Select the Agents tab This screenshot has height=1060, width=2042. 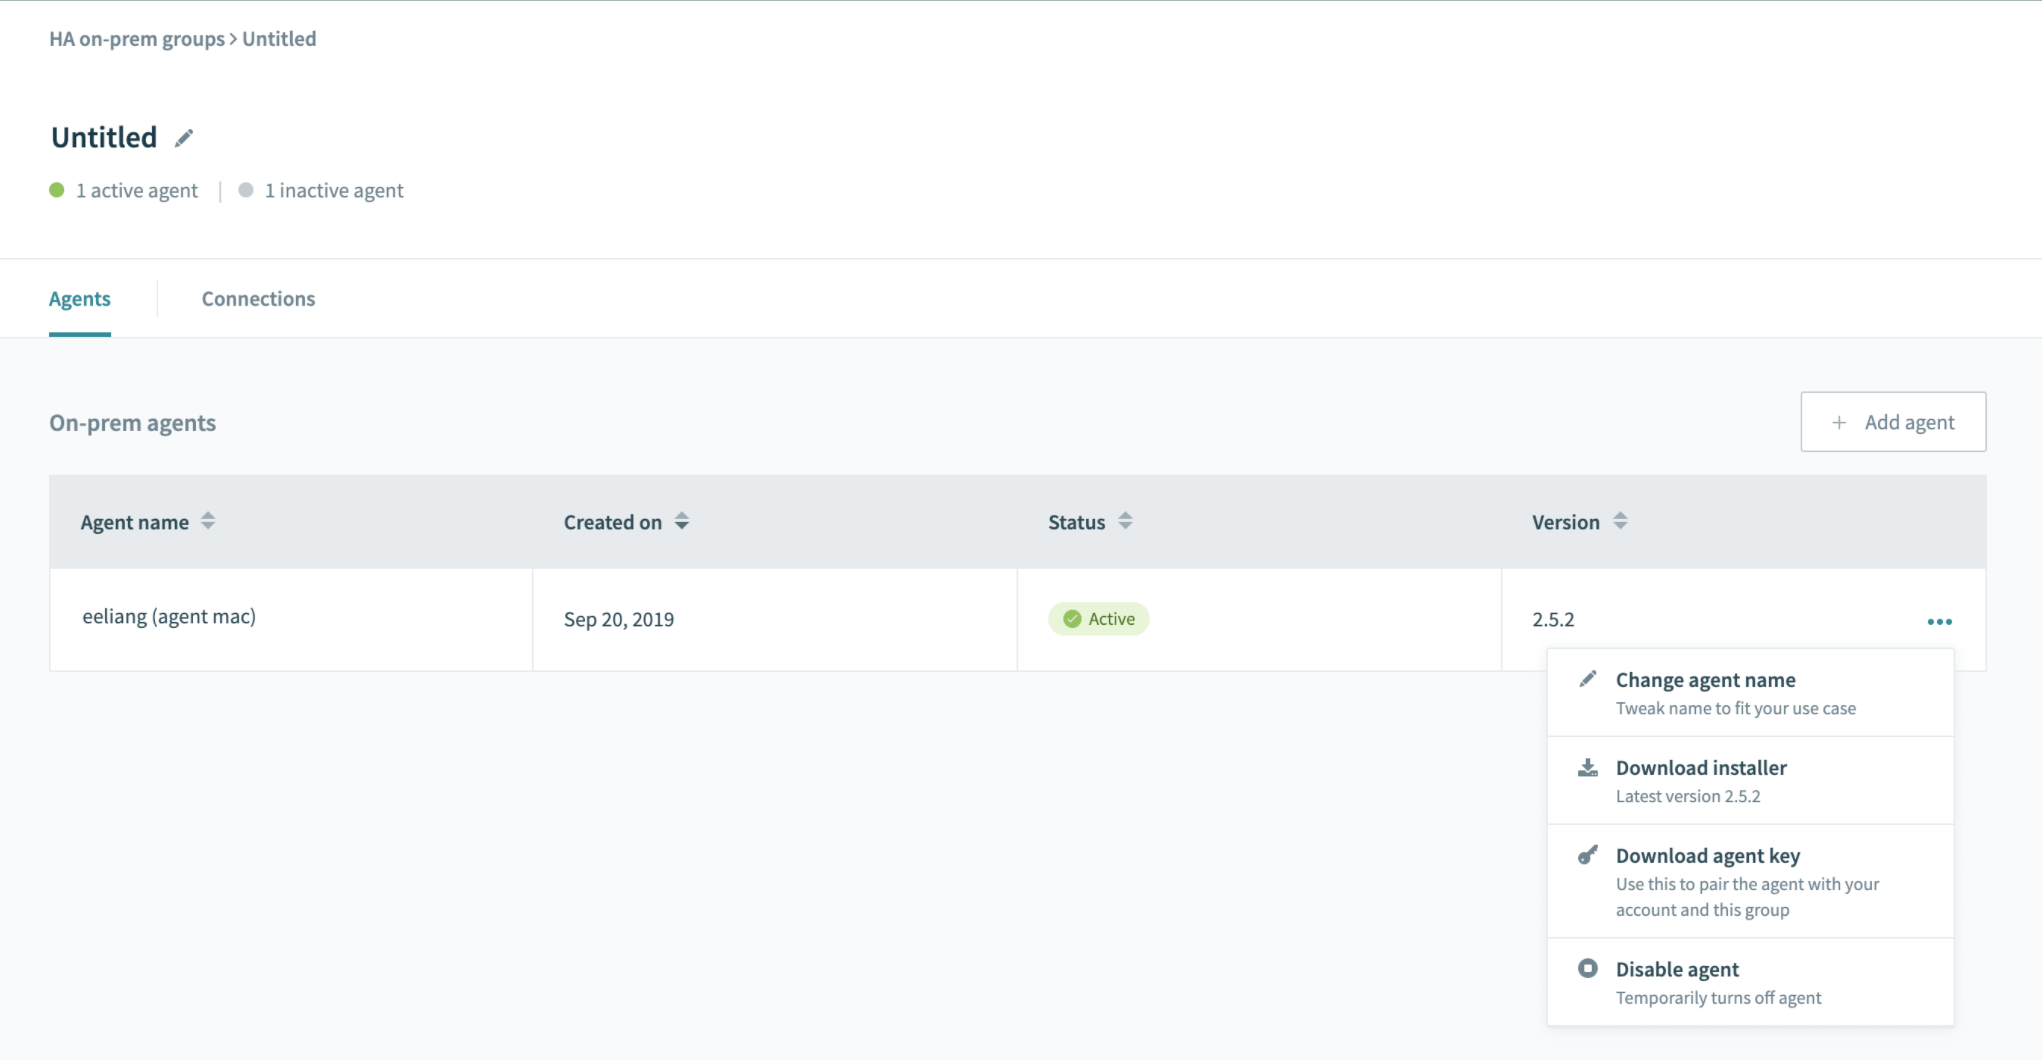(x=80, y=298)
